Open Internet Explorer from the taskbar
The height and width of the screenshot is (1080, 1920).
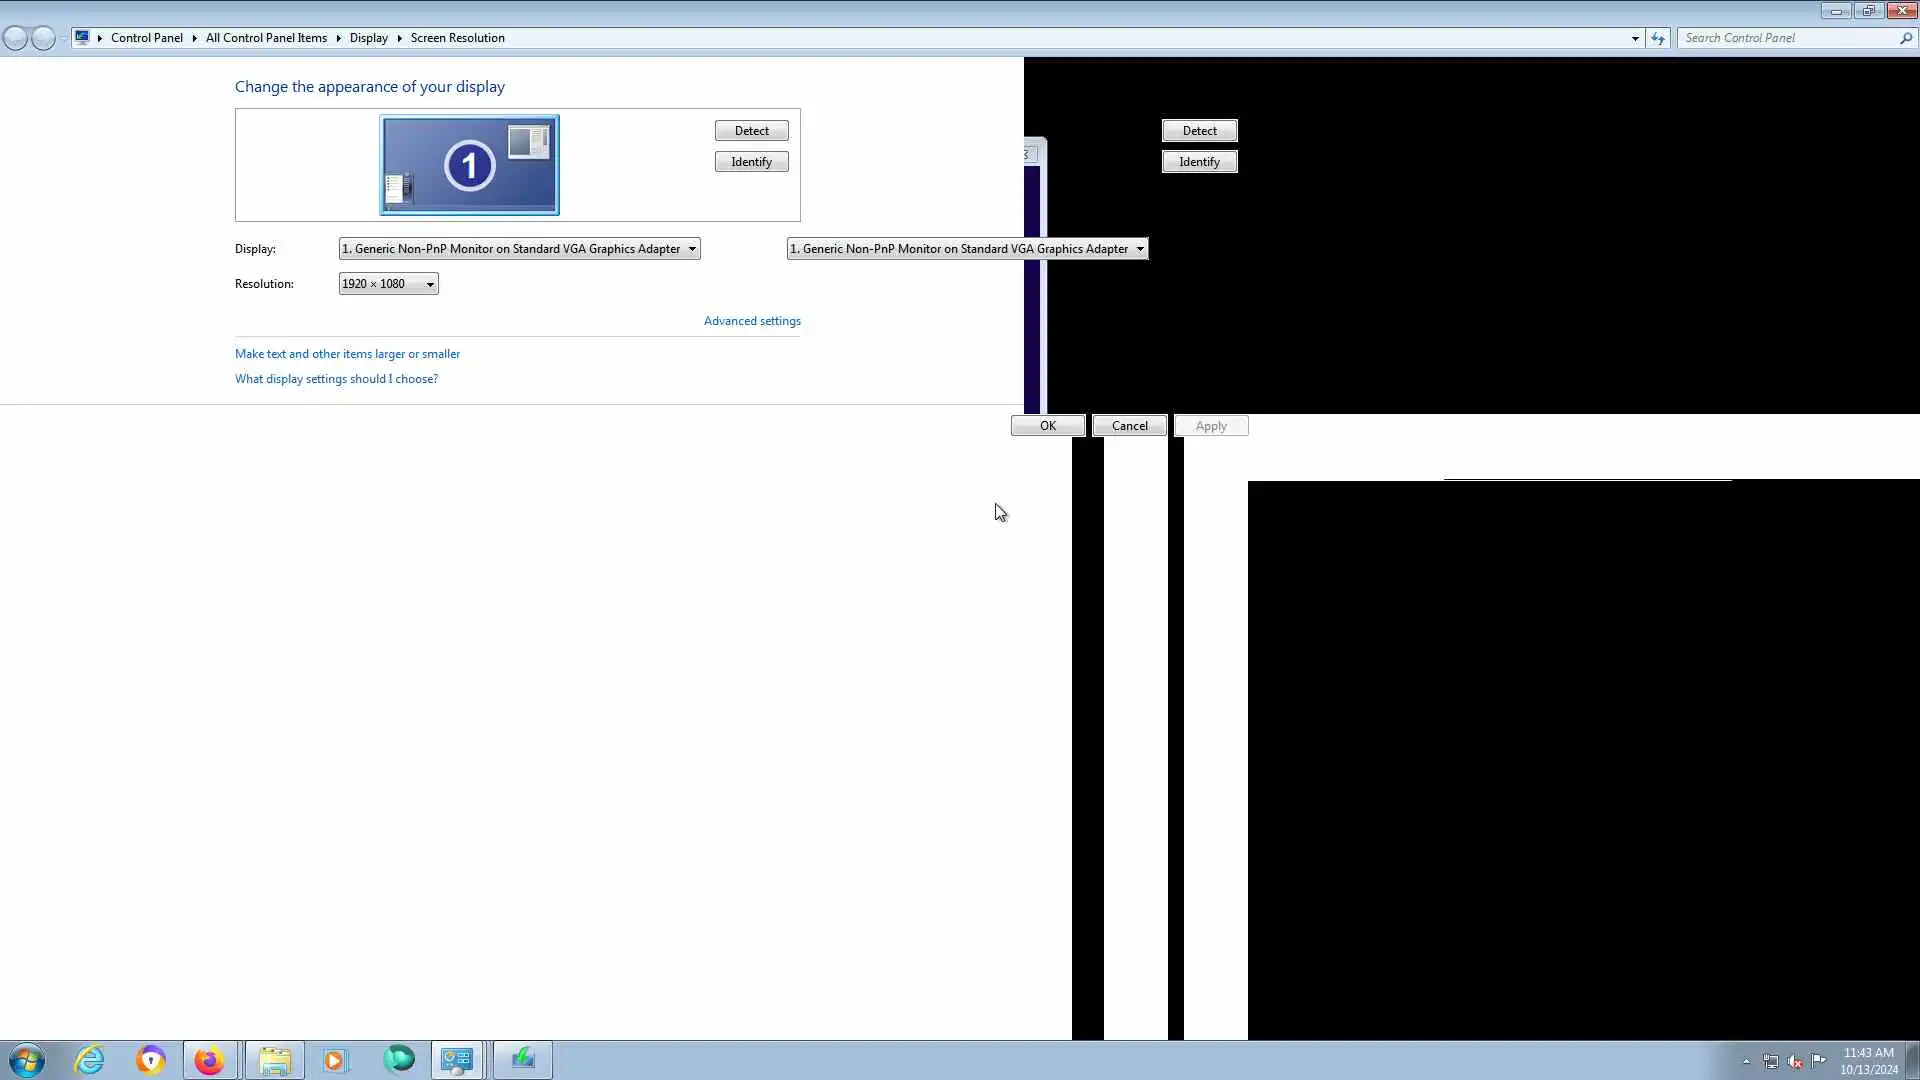coord(90,1060)
